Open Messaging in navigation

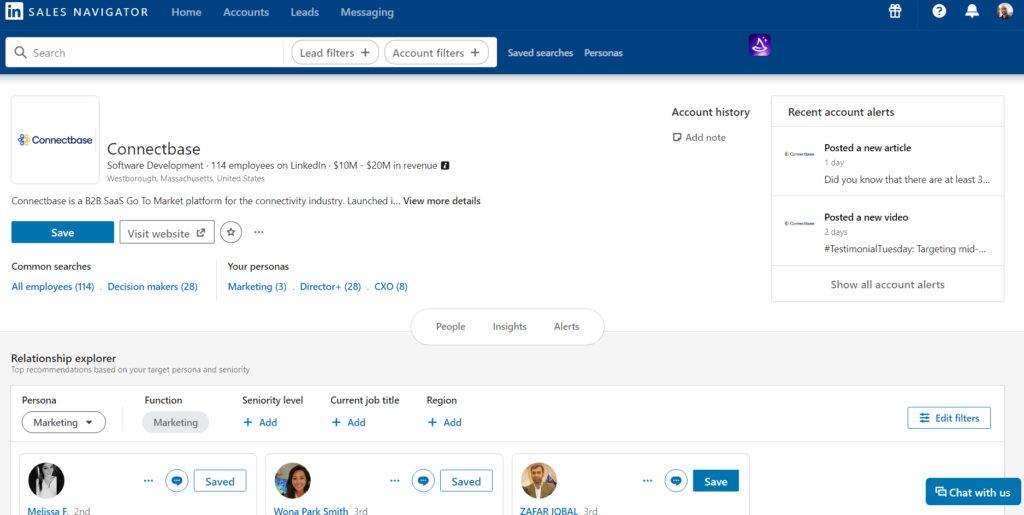(x=367, y=12)
